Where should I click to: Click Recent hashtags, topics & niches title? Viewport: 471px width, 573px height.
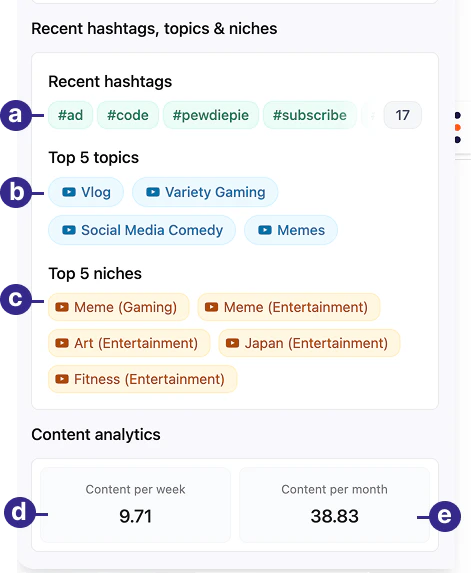154,29
